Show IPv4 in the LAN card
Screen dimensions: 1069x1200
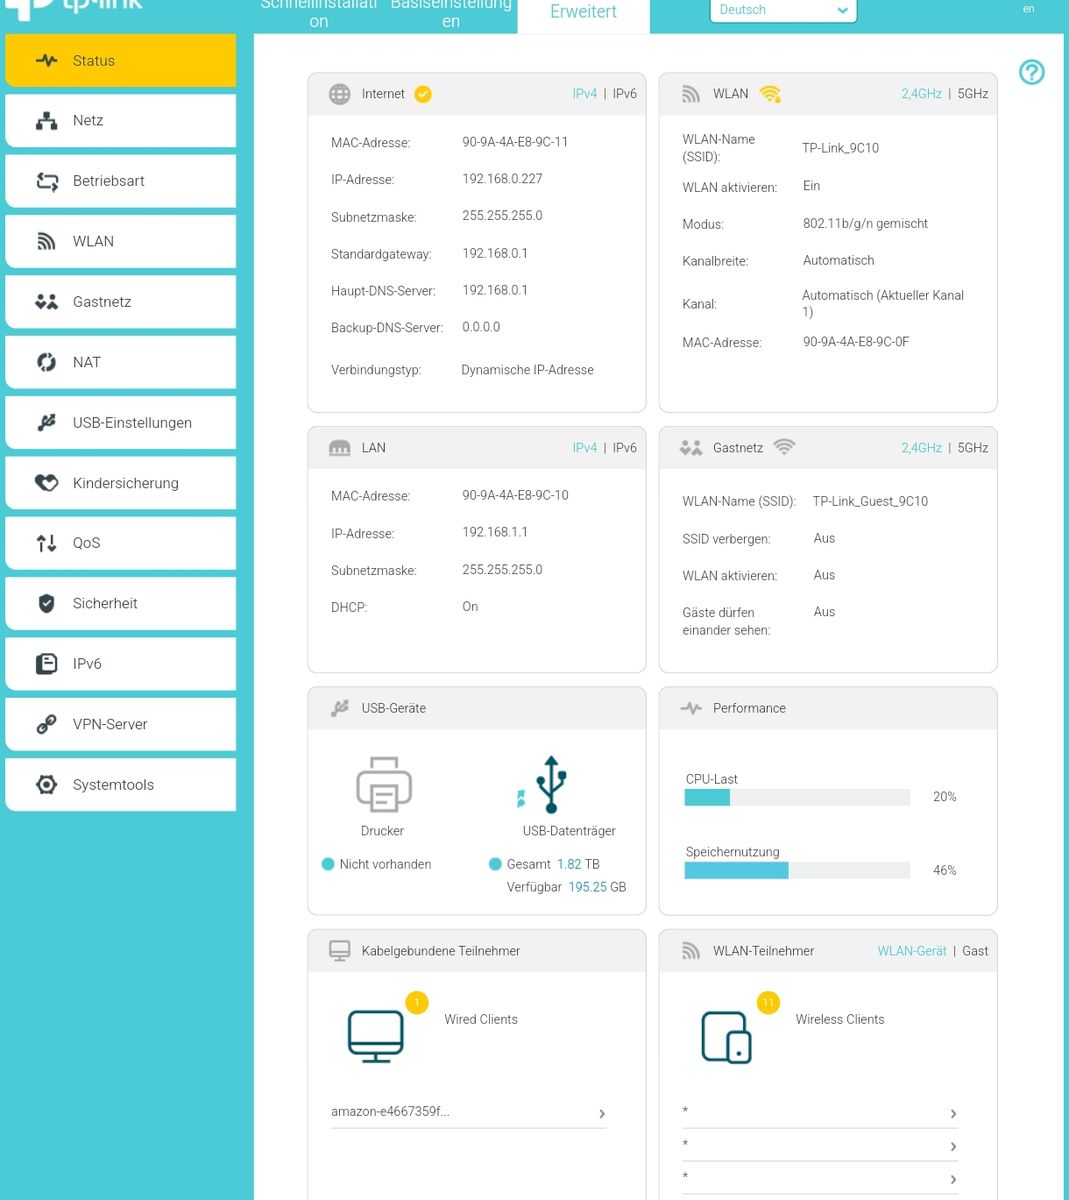coord(585,448)
